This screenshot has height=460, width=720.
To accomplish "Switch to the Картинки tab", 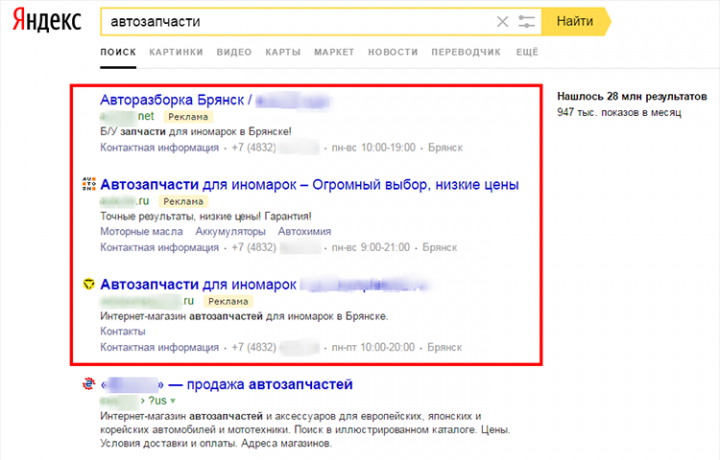I will click(x=176, y=52).
